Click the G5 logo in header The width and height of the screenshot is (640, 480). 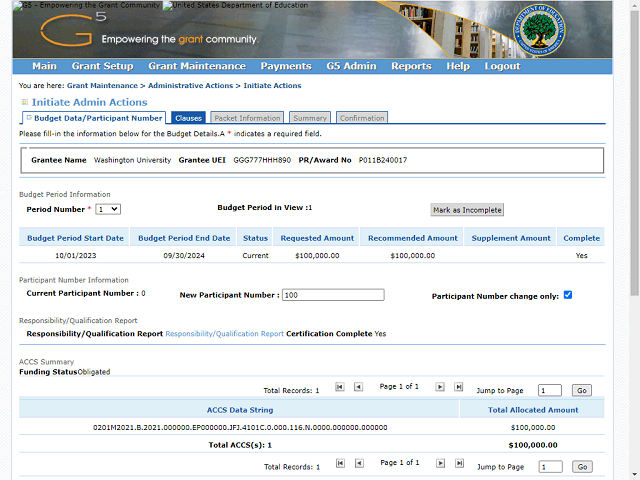coord(68,32)
